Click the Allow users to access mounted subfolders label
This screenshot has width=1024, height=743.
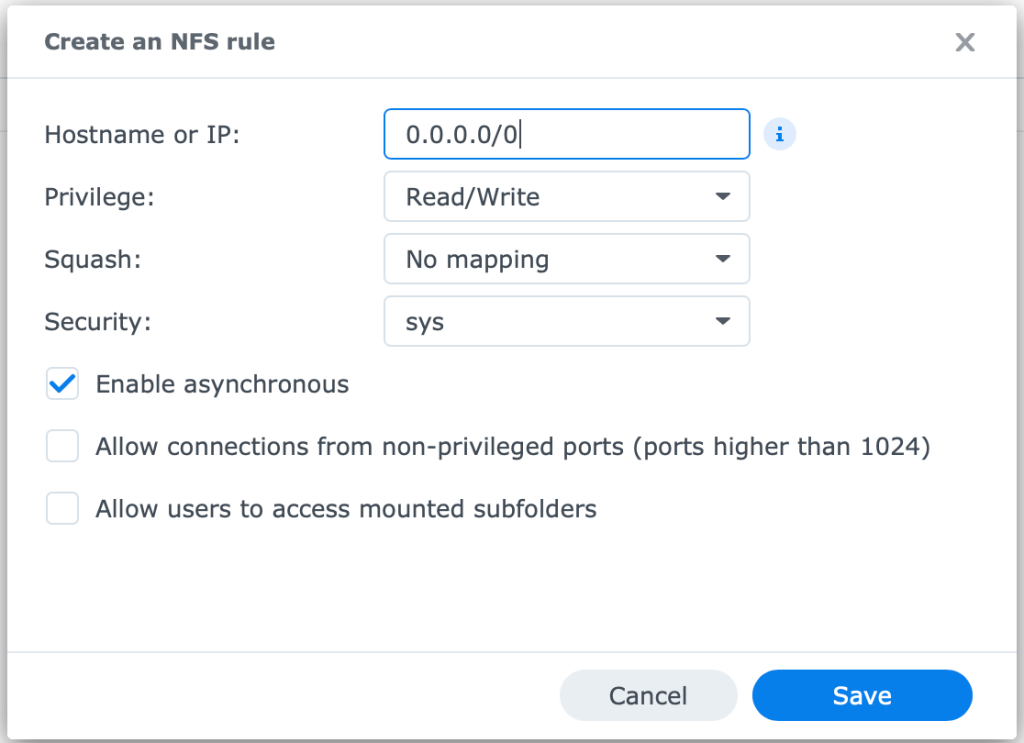pos(346,509)
